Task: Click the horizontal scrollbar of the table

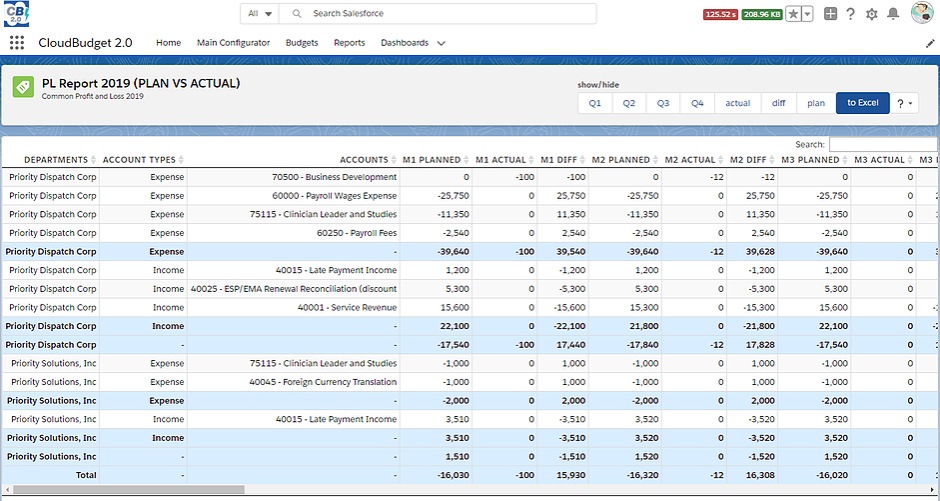Action: point(130,489)
